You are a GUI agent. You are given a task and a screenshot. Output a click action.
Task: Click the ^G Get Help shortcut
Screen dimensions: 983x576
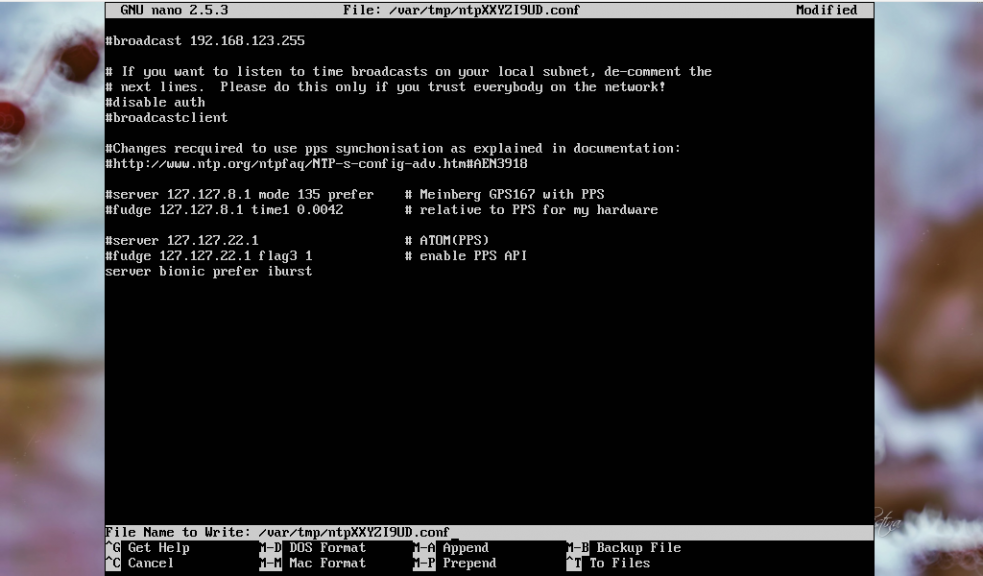click(148, 548)
